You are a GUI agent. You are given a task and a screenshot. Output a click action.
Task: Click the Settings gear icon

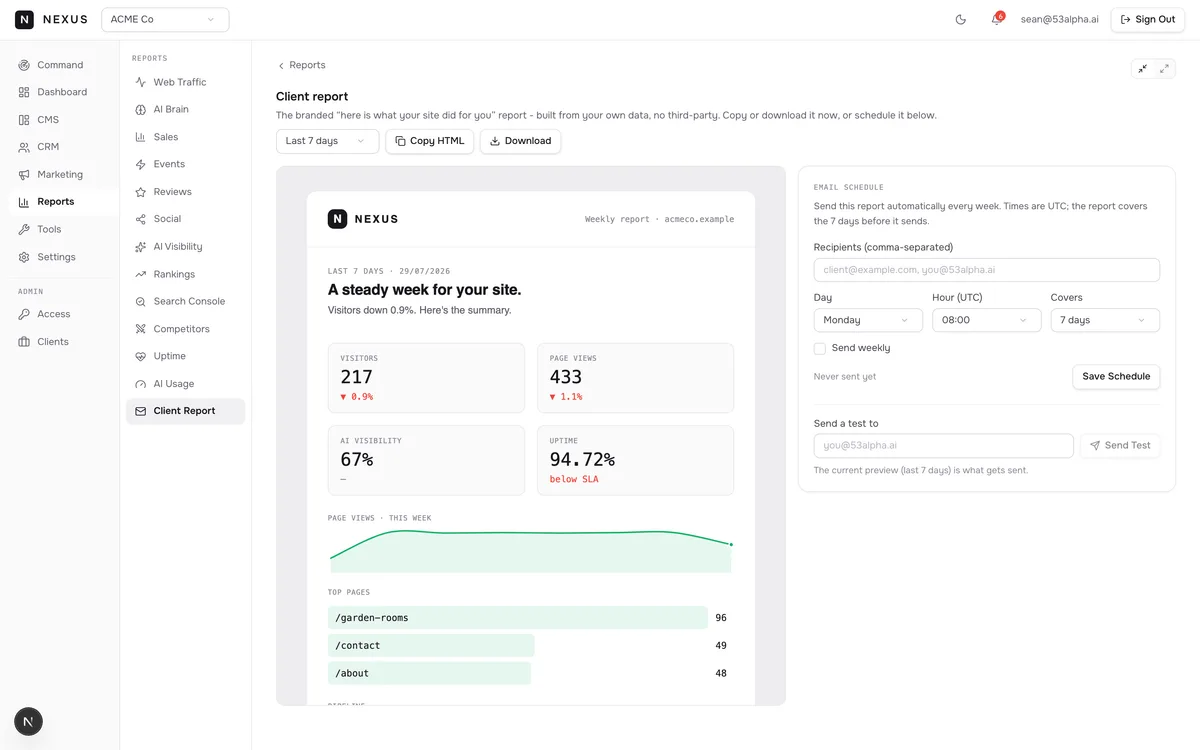point(24,257)
